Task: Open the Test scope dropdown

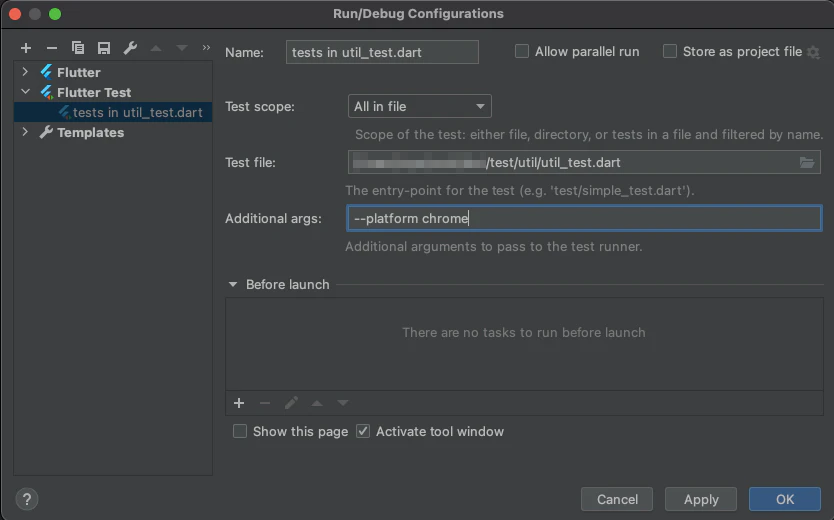Action: coord(420,106)
